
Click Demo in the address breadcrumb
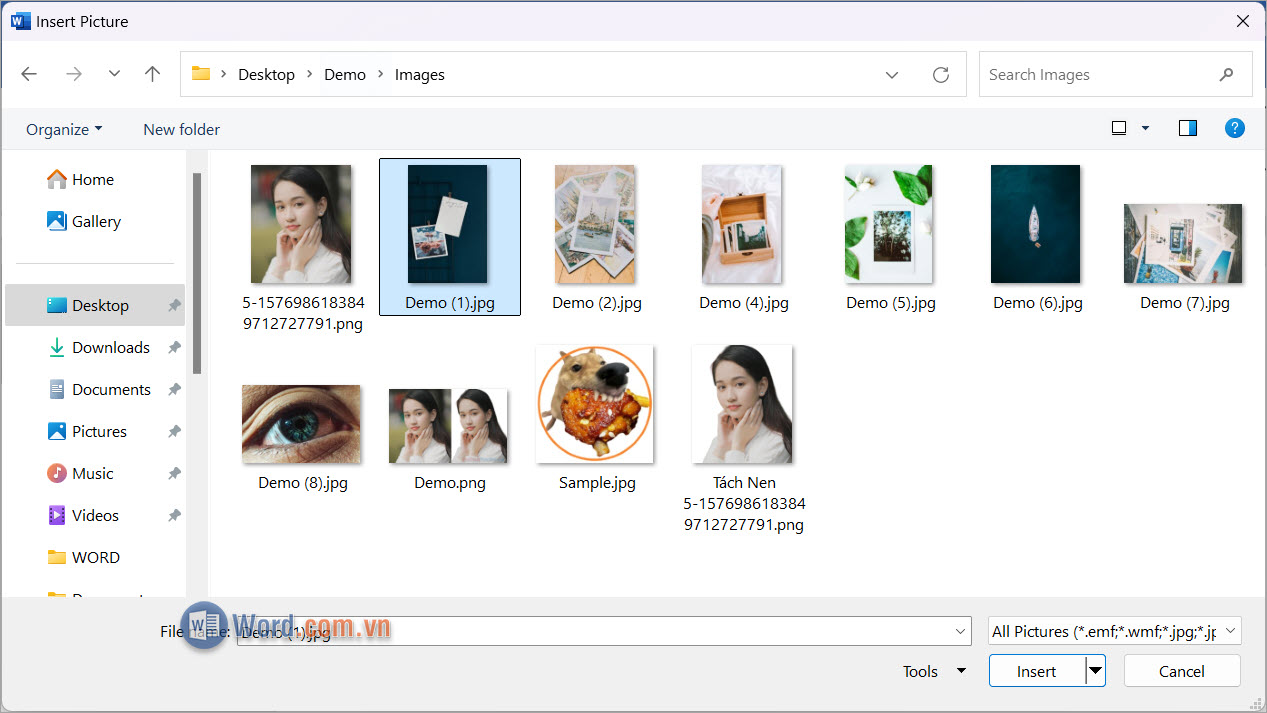pyautogui.click(x=345, y=75)
